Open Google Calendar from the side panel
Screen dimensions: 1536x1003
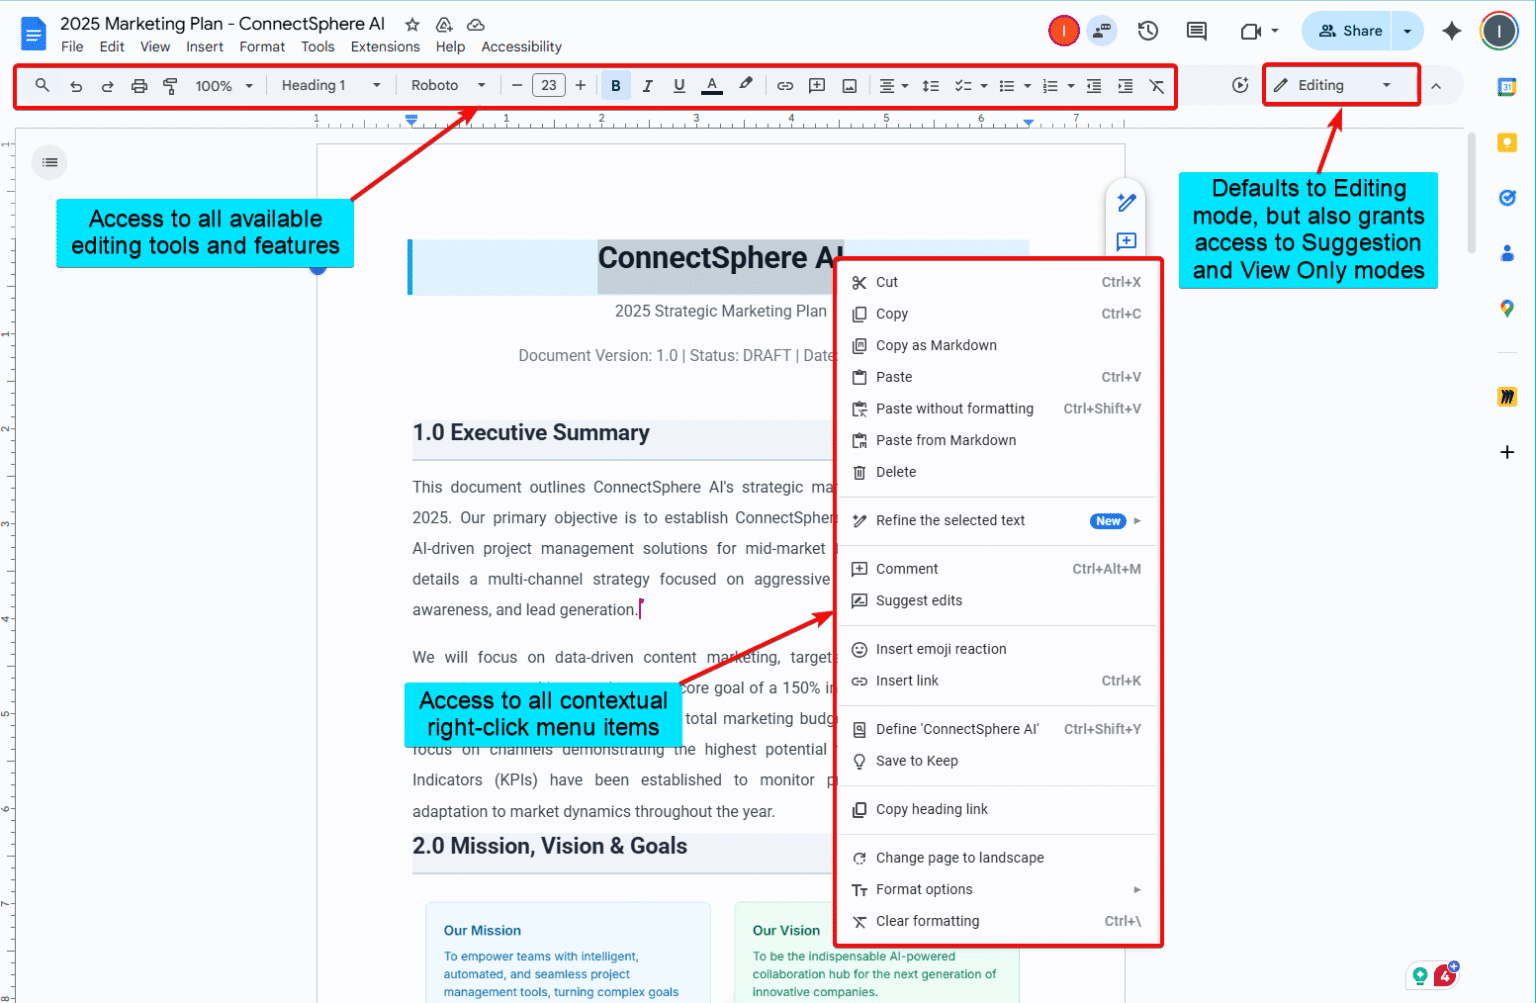click(1507, 87)
